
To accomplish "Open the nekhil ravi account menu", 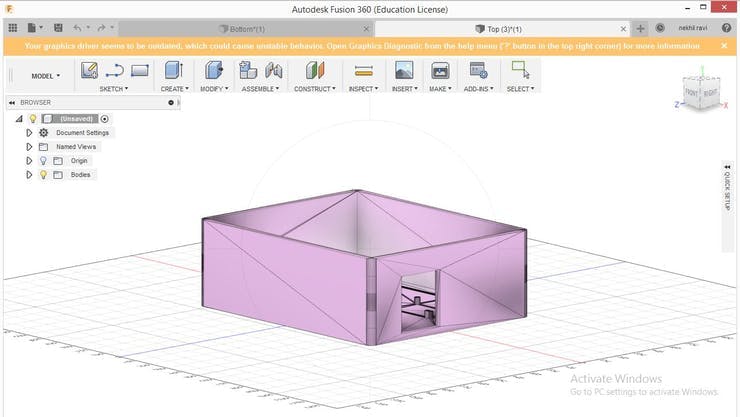I will tap(692, 28).
